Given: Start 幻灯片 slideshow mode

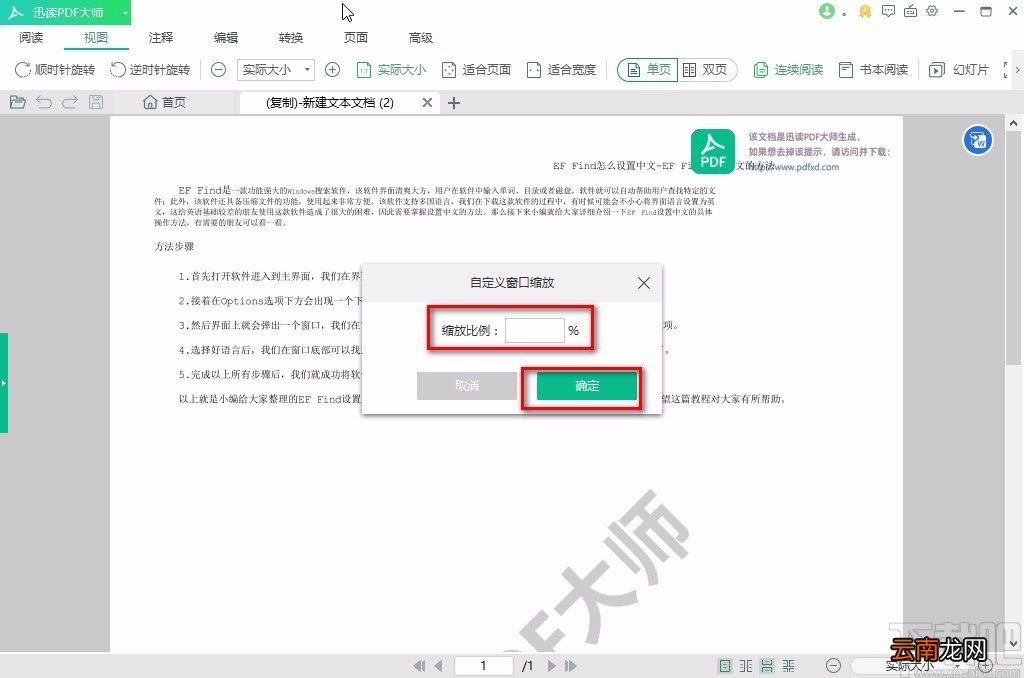Looking at the screenshot, I should 959,70.
